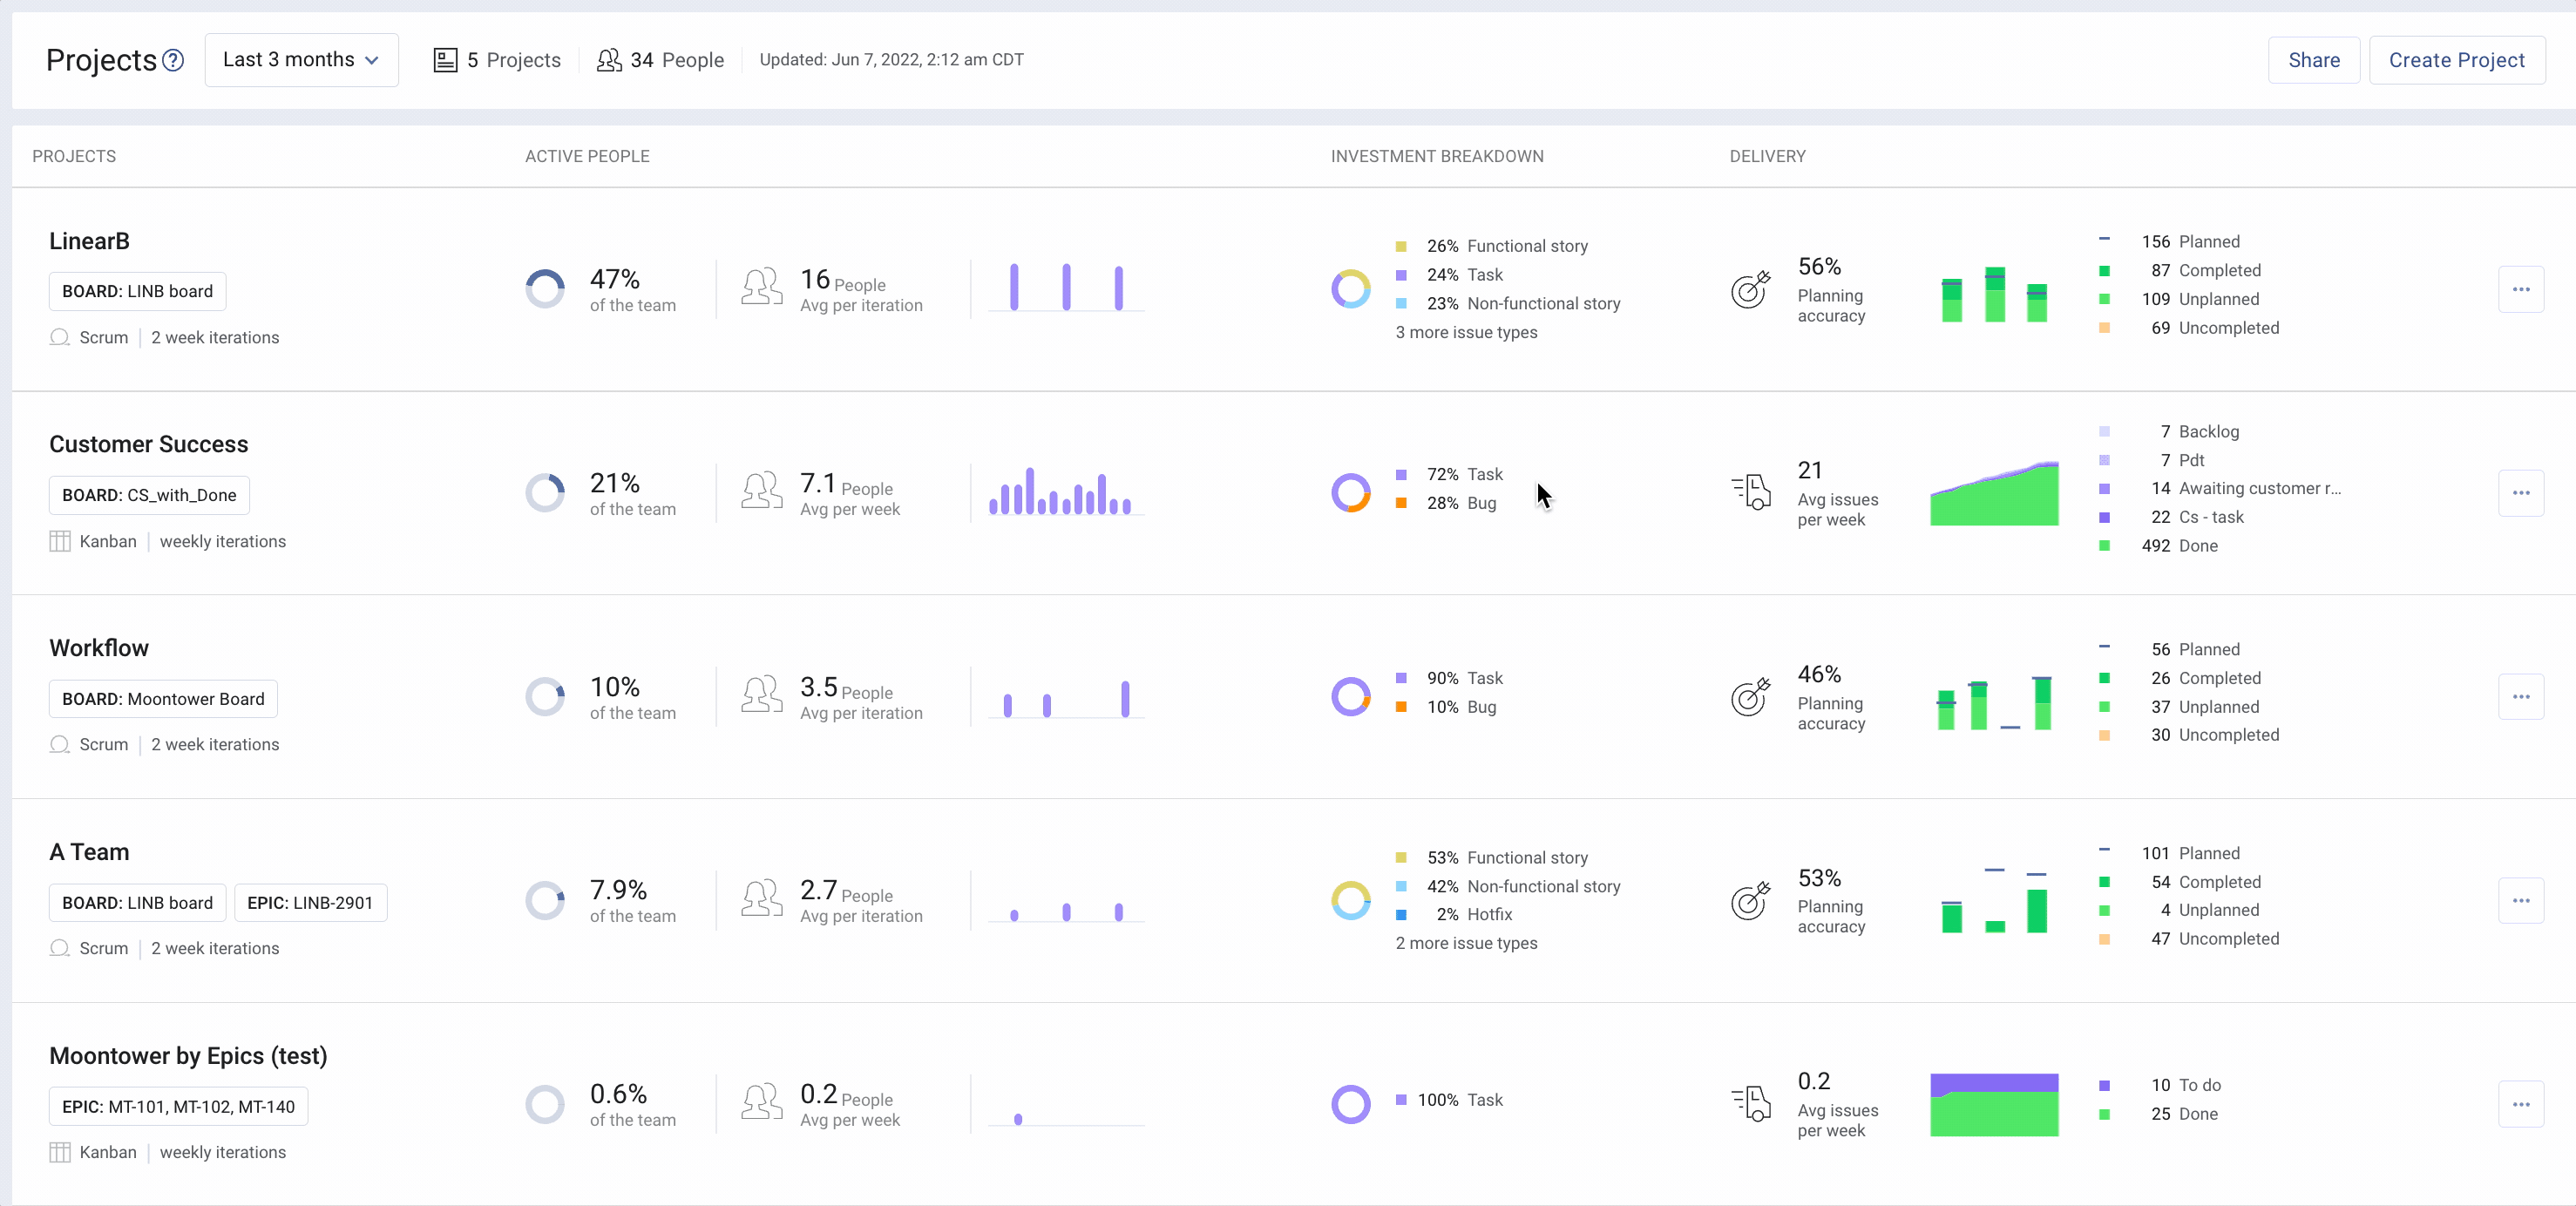The height and width of the screenshot is (1206, 2576).
Task: Click the 100% Task investment donut
Action: pos(1351,1104)
